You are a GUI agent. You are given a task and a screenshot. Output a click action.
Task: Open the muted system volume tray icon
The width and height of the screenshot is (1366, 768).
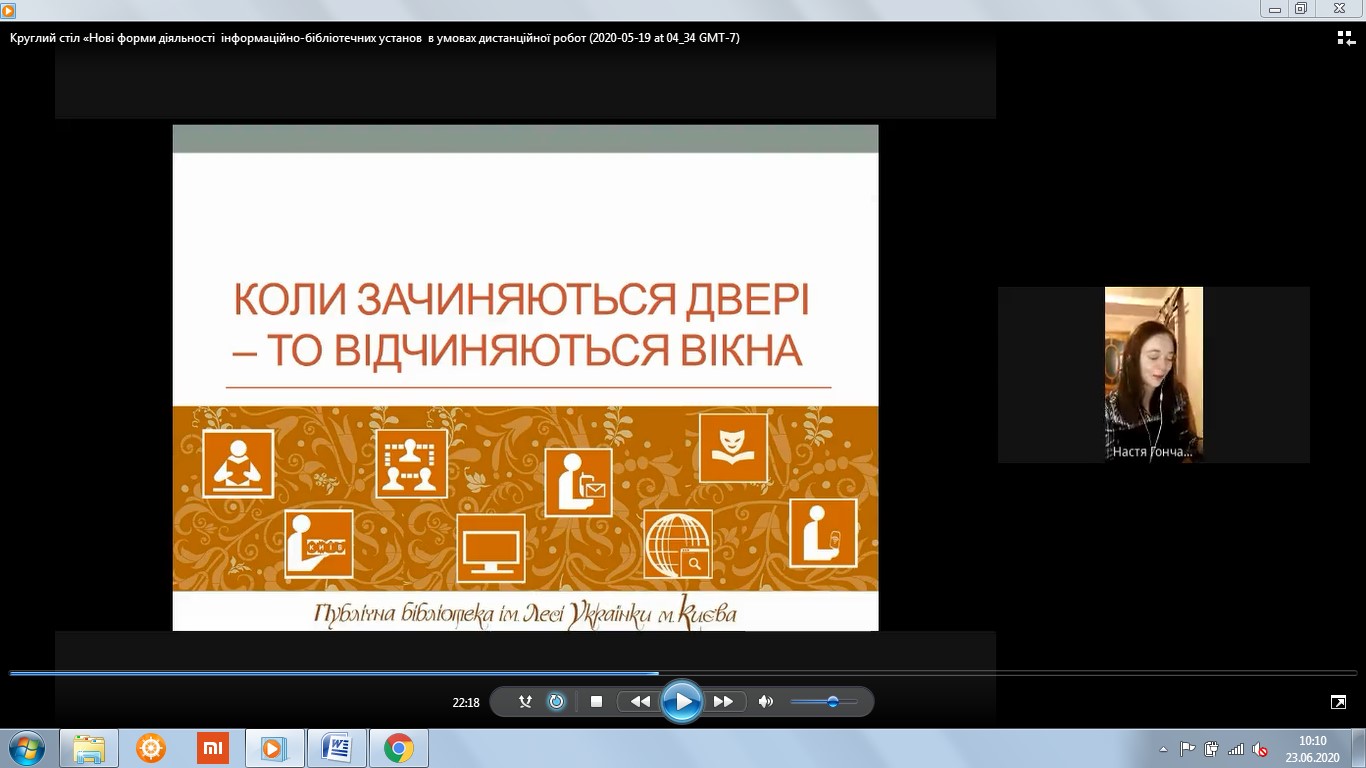(x=1261, y=749)
